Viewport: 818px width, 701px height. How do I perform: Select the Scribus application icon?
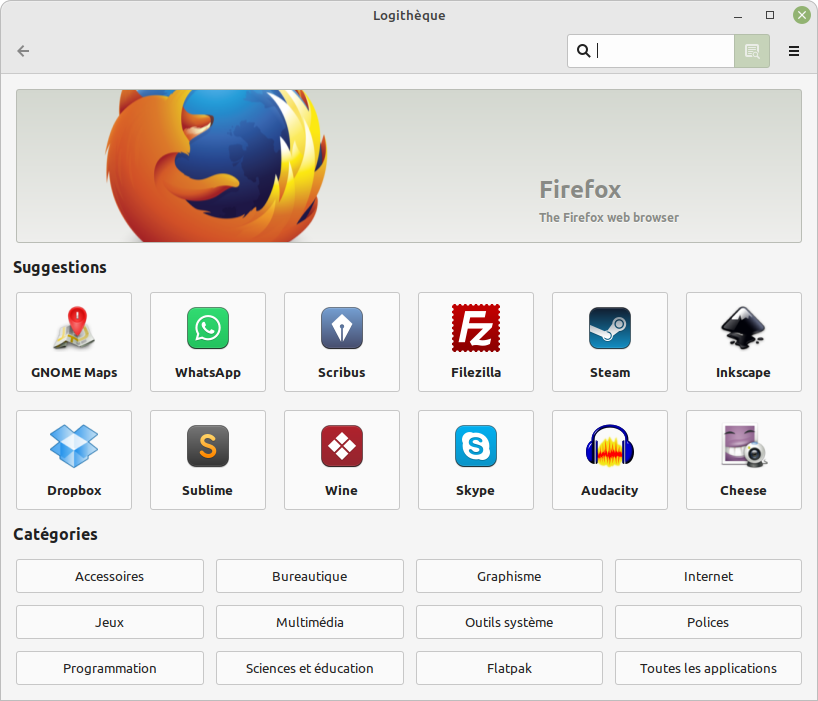coord(342,328)
